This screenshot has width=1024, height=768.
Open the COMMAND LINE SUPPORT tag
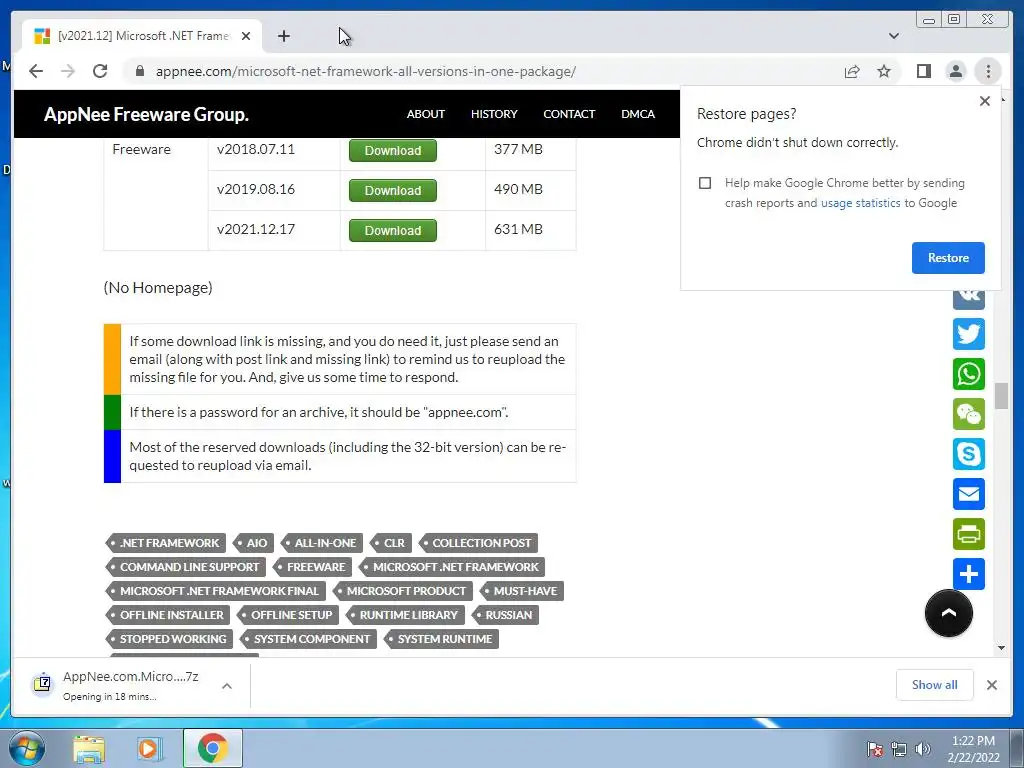click(x=185, y=567)
